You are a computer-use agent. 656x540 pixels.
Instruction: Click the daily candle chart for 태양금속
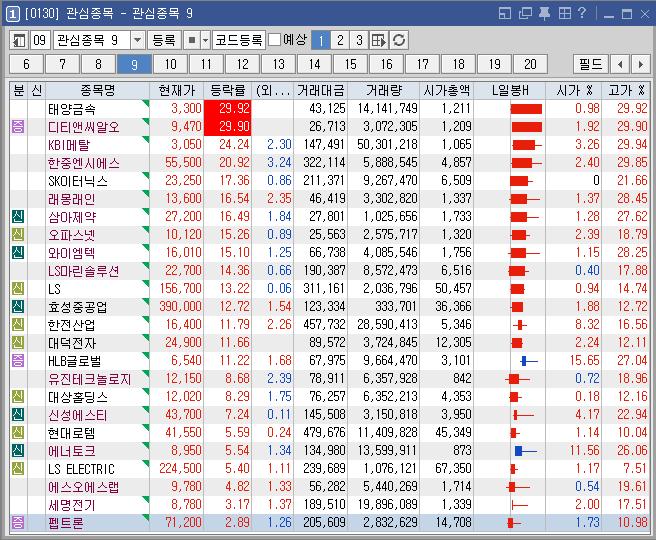point(526,109)
